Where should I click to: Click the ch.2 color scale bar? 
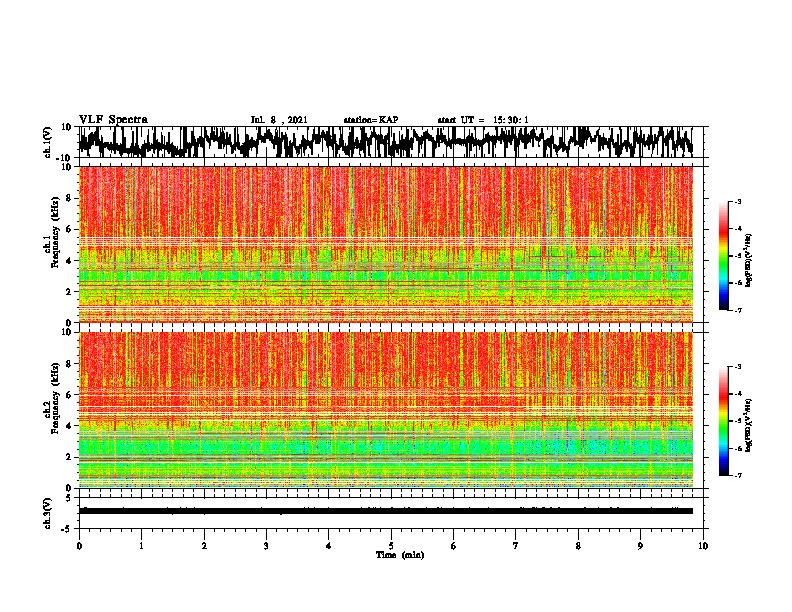click(x=724, y=421)
